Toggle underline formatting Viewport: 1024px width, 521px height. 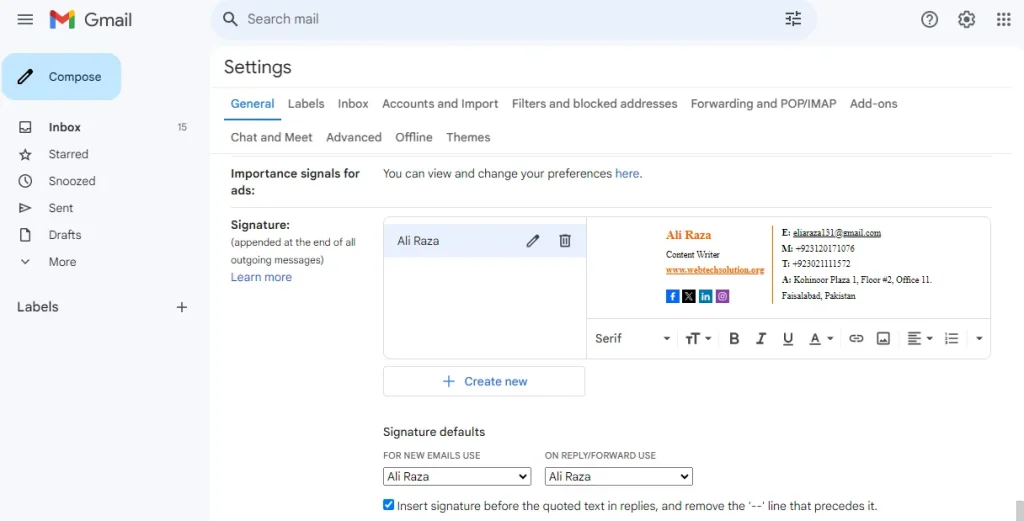click(788, 338)
